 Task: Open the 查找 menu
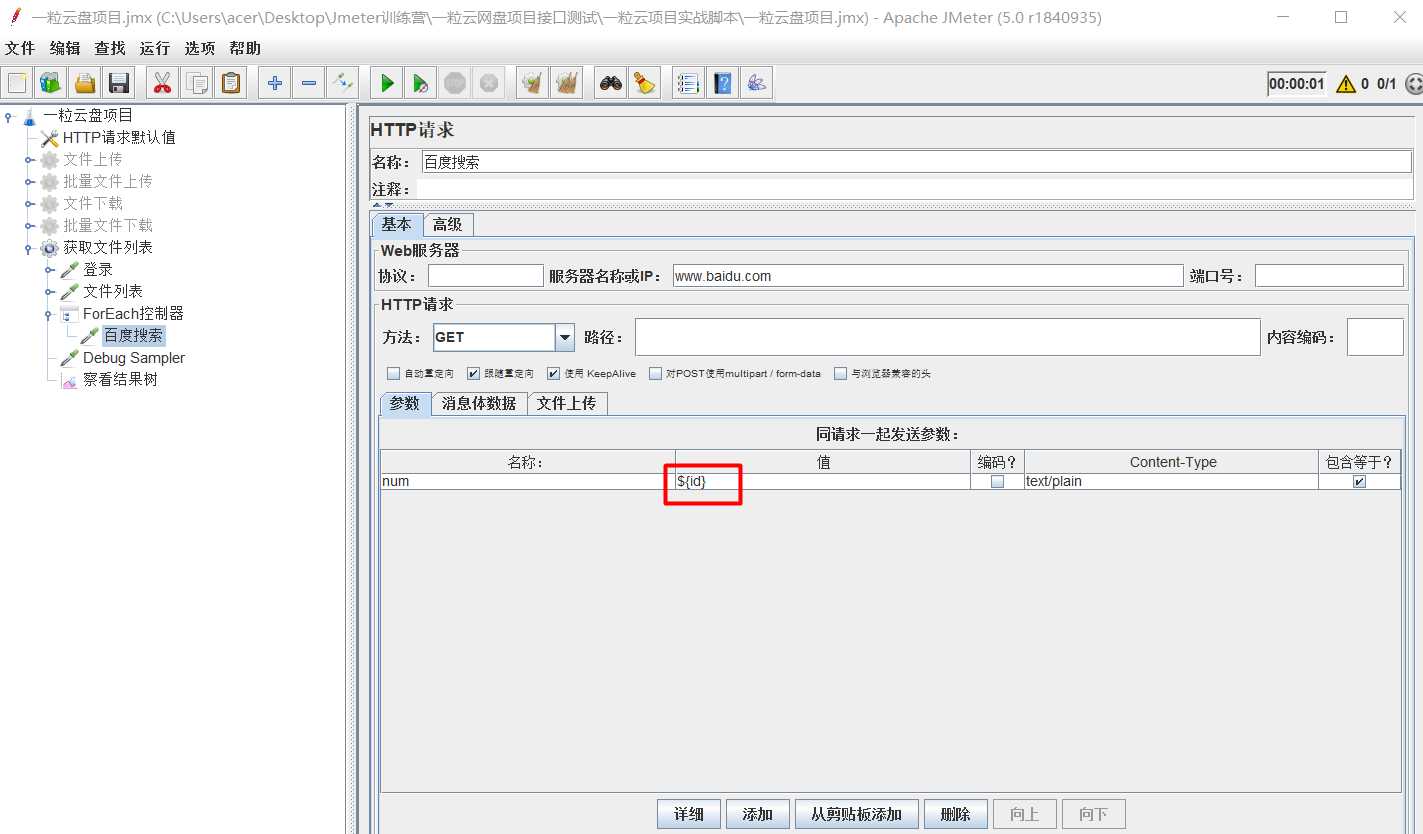(110, 48)
